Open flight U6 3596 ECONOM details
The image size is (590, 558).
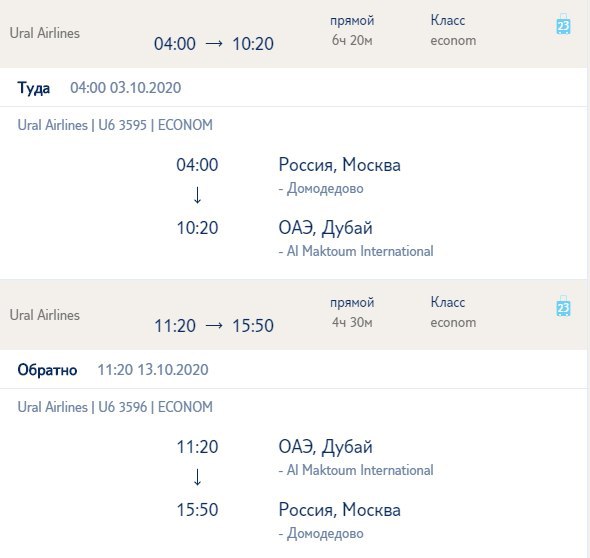coord(115,407)
